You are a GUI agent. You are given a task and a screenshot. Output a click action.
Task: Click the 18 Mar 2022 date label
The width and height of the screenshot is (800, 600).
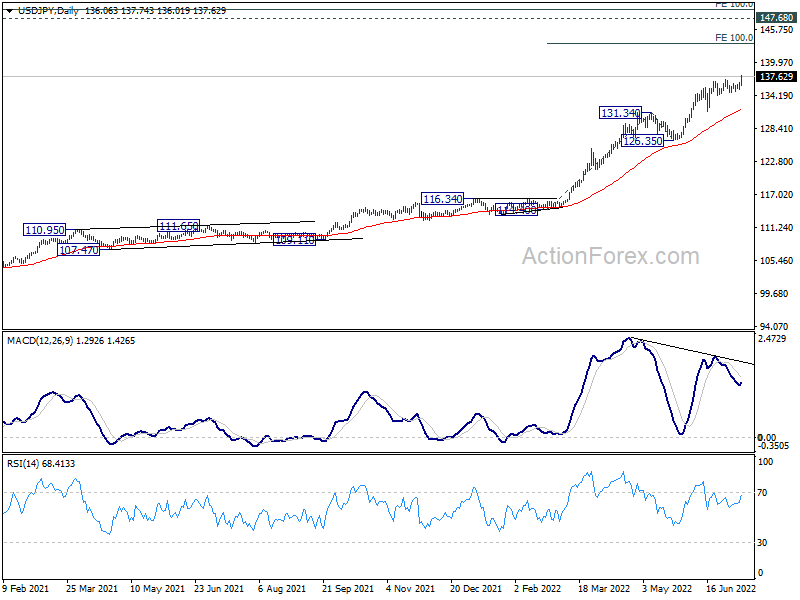tap(604, 589)
